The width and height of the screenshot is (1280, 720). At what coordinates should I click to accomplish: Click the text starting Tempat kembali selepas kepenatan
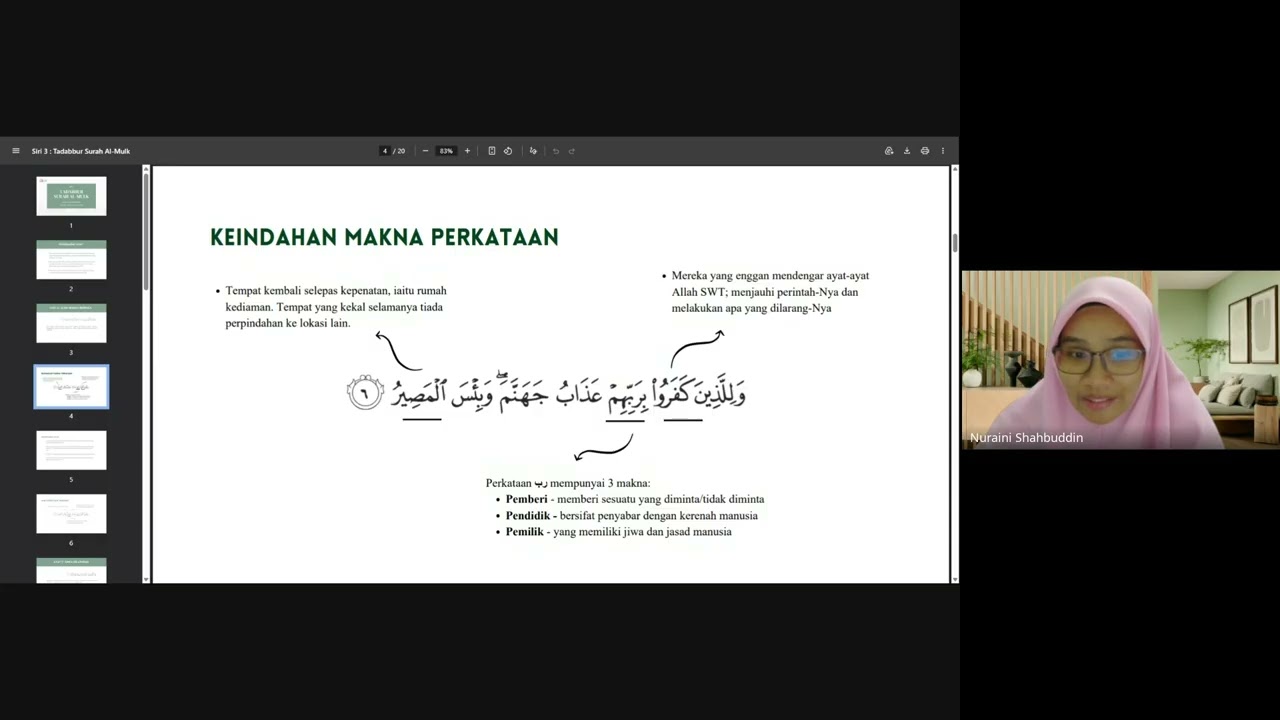[336, 307]
